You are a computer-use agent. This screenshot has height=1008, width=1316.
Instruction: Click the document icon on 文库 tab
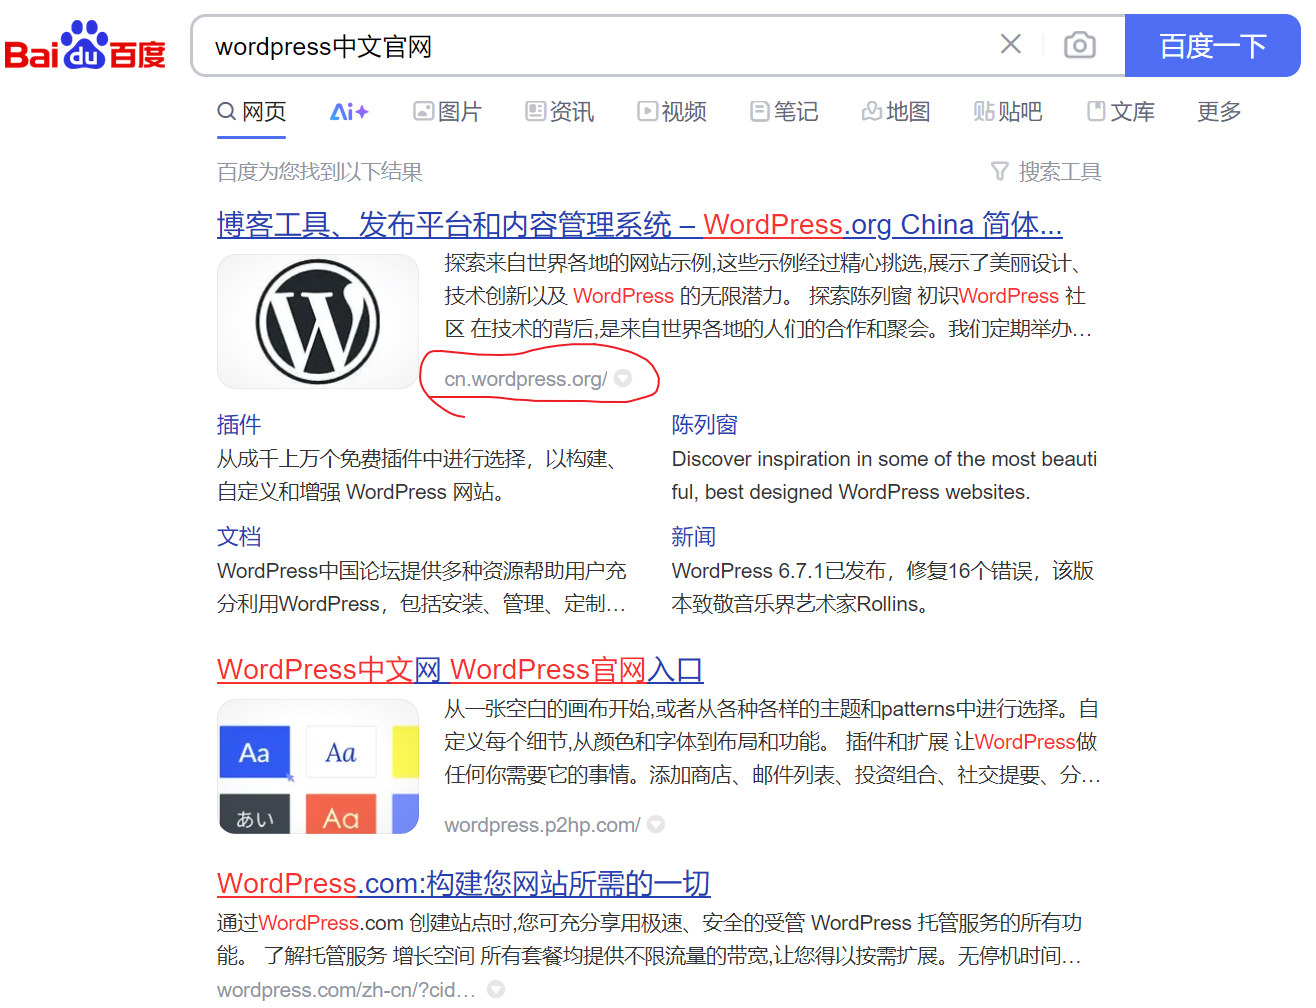coord(1096,111)
